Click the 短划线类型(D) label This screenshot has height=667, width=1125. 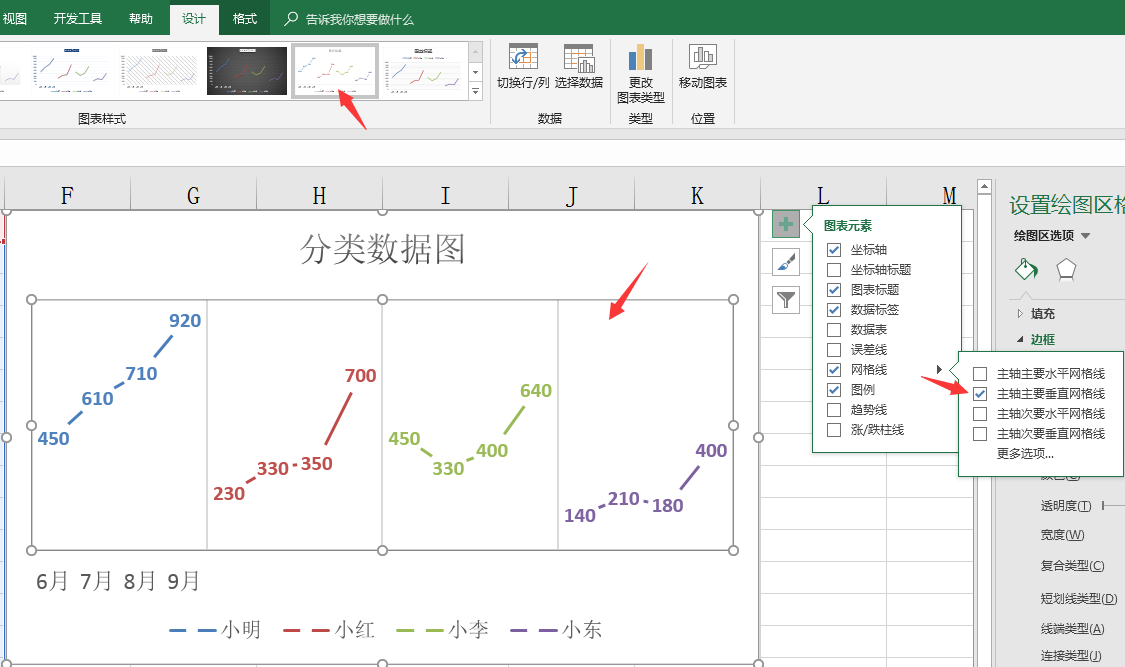point(1079,598)
